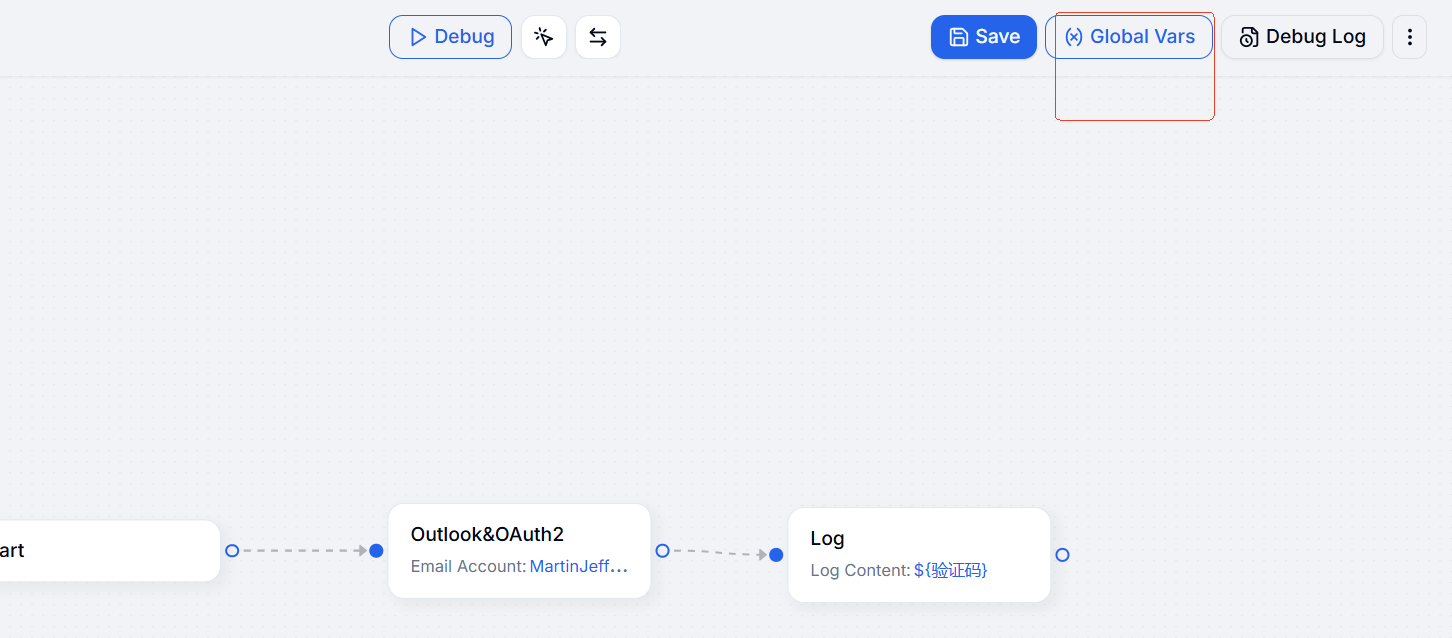Screen dimensions: 1452x638
Task: Click the Global Vars variable icon
Action: 1073,37
